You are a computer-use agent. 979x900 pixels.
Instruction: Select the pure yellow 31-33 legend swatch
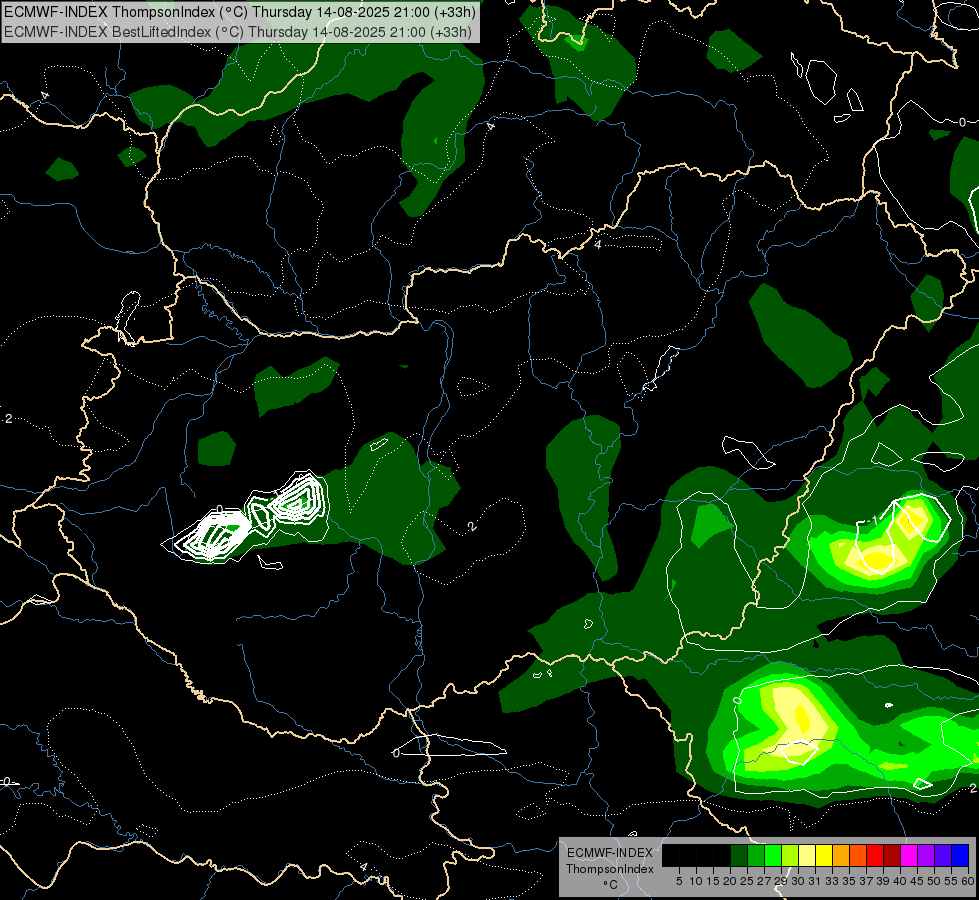pos(824,855)
